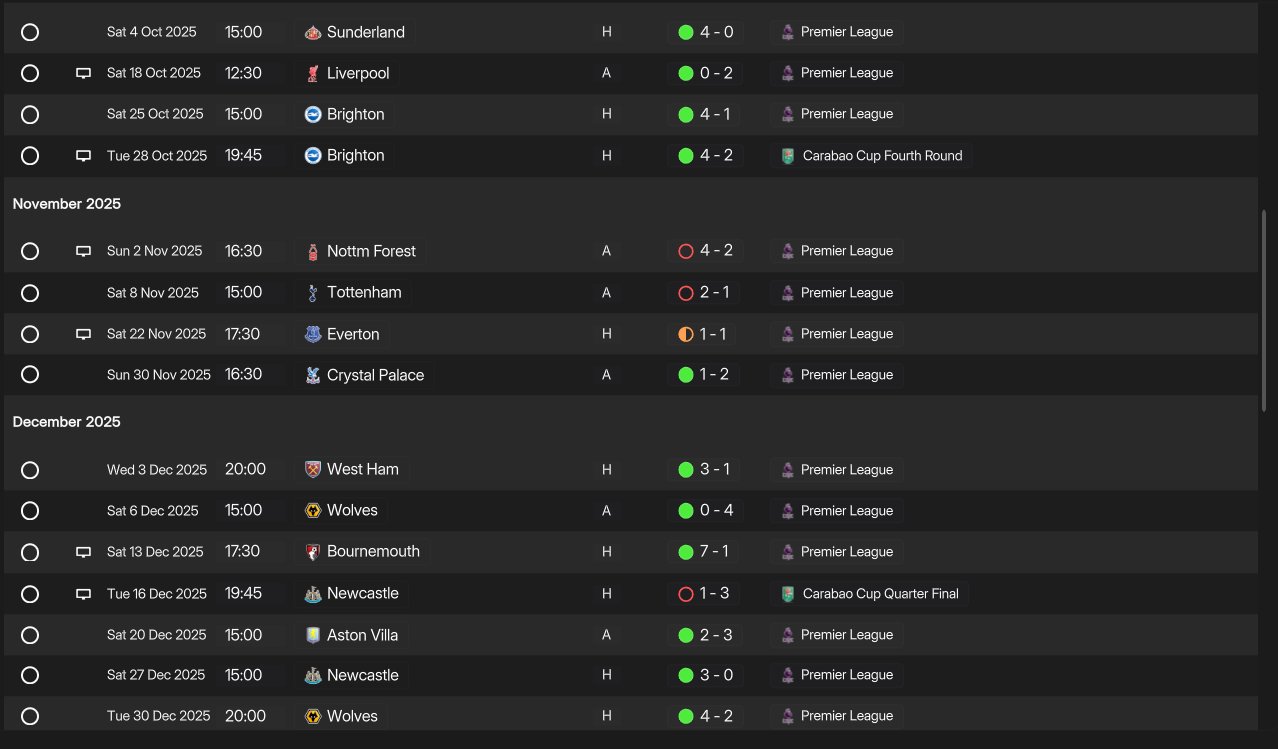Click the December 2025 section header

[x=67, y=422]
